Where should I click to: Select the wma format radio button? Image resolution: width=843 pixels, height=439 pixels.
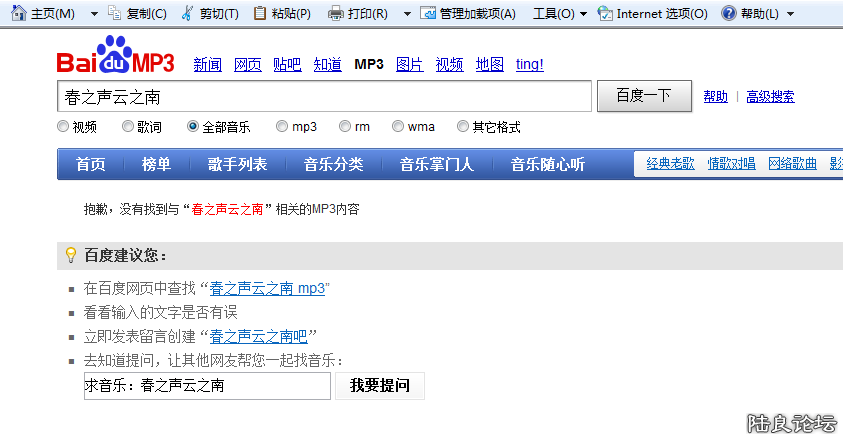(x=398, y=127)
